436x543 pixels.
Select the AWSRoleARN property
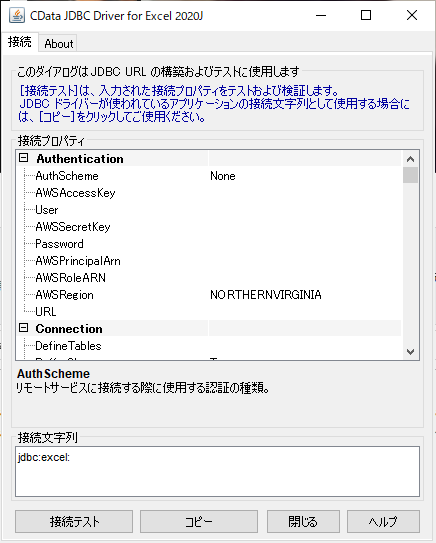pos(71,278)
